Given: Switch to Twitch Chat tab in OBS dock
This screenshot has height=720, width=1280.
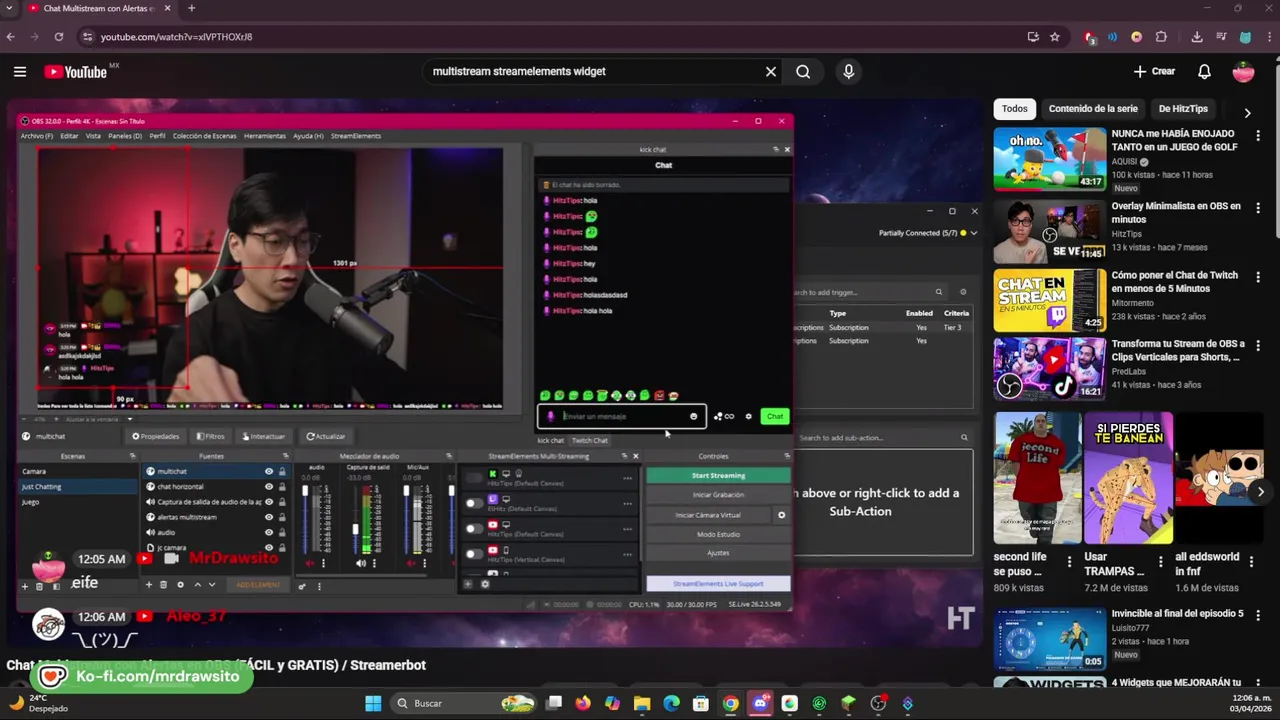Looking at the screenshot, I should [x=589, y=441].
